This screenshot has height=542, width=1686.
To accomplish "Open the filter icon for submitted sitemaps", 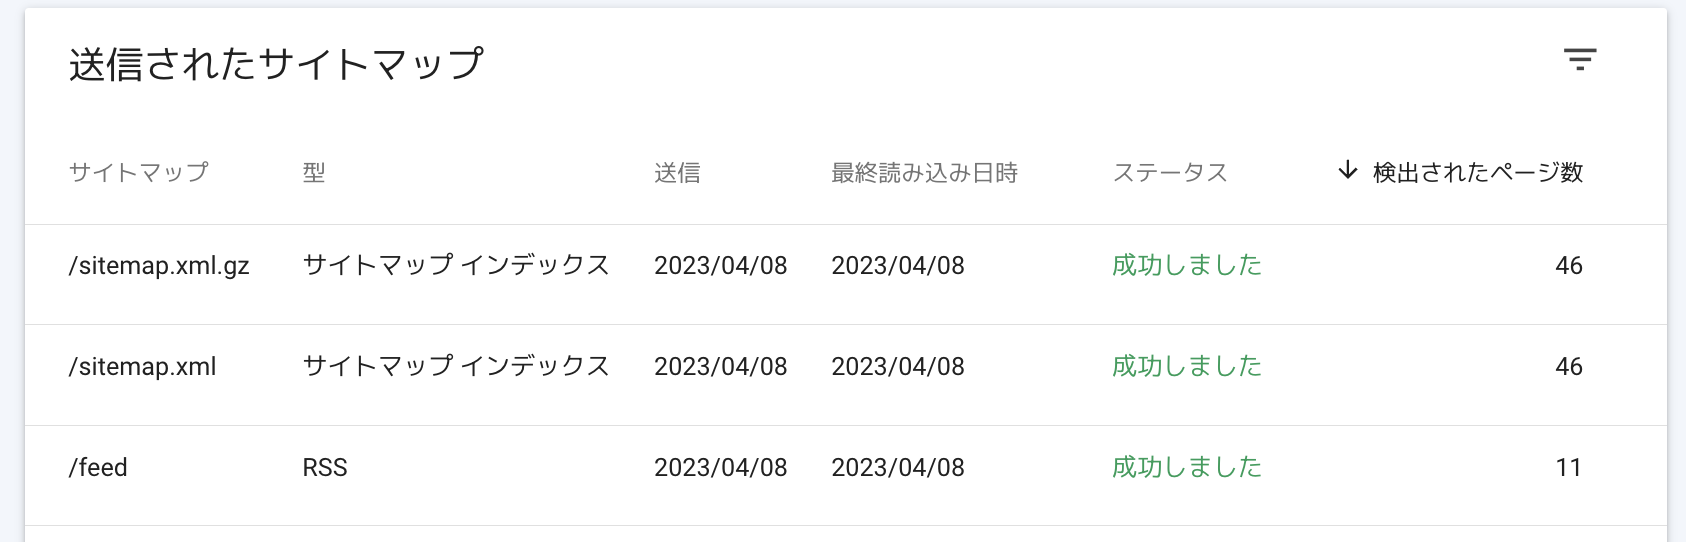I will tap(1580, 60).
